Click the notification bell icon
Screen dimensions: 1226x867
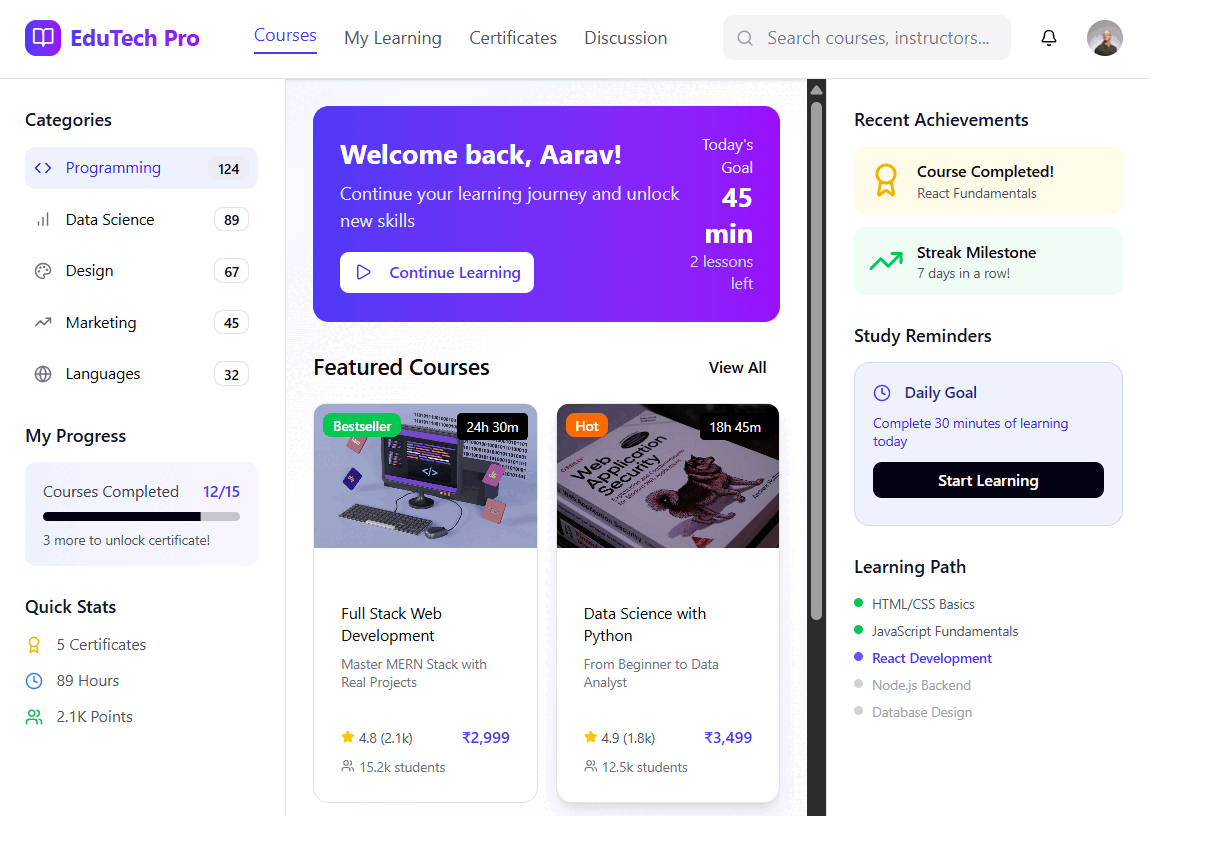[1049, 38]
